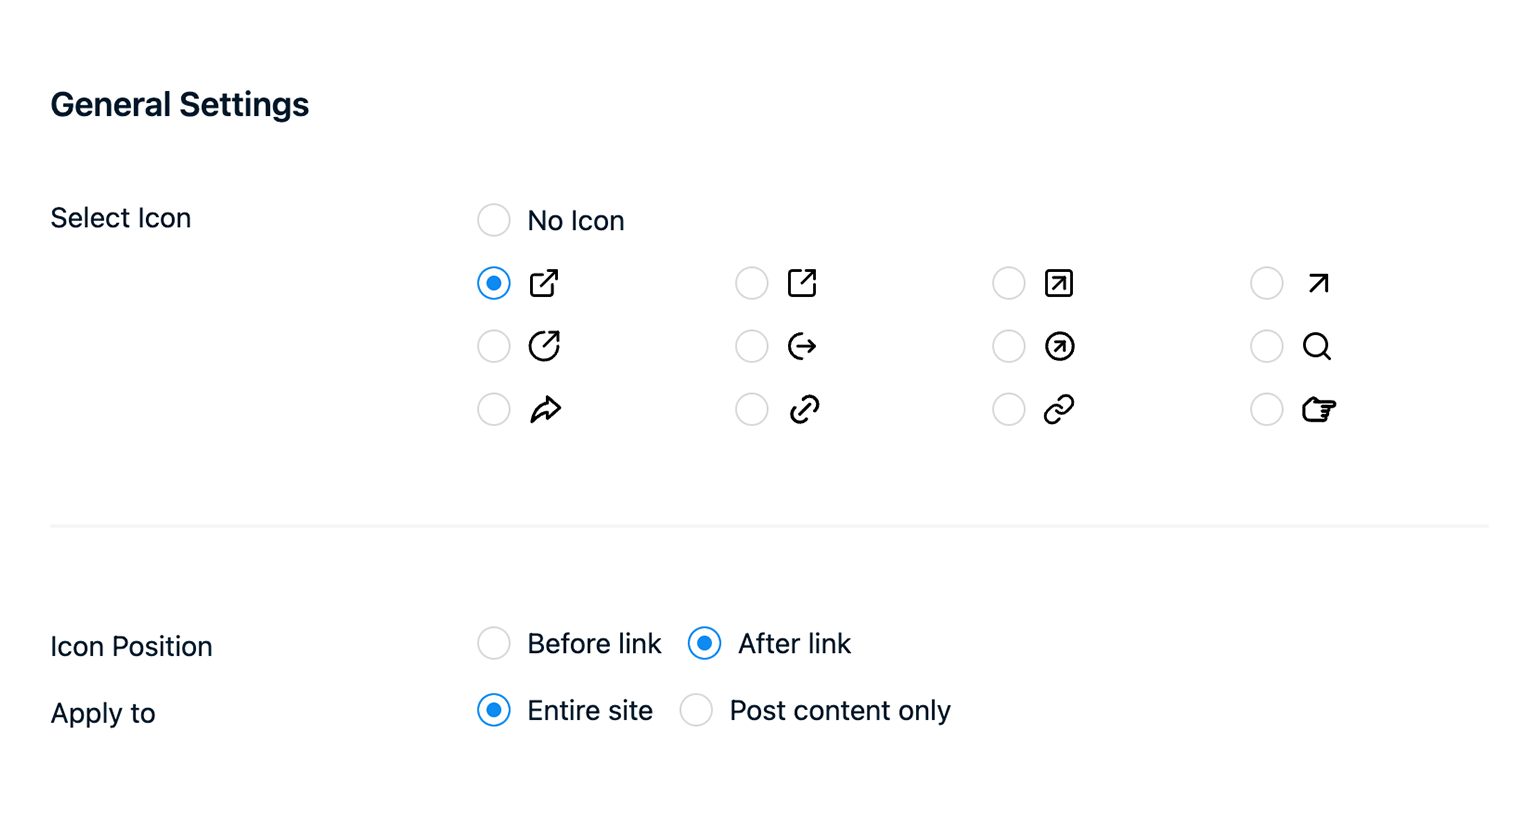Select the boxed external link icon

point(752,283)
